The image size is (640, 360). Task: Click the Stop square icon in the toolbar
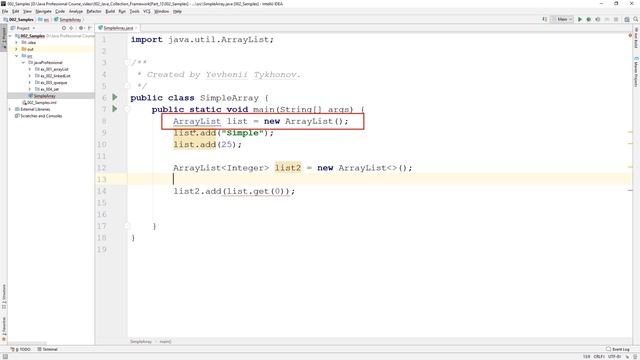tap(616, 19)
